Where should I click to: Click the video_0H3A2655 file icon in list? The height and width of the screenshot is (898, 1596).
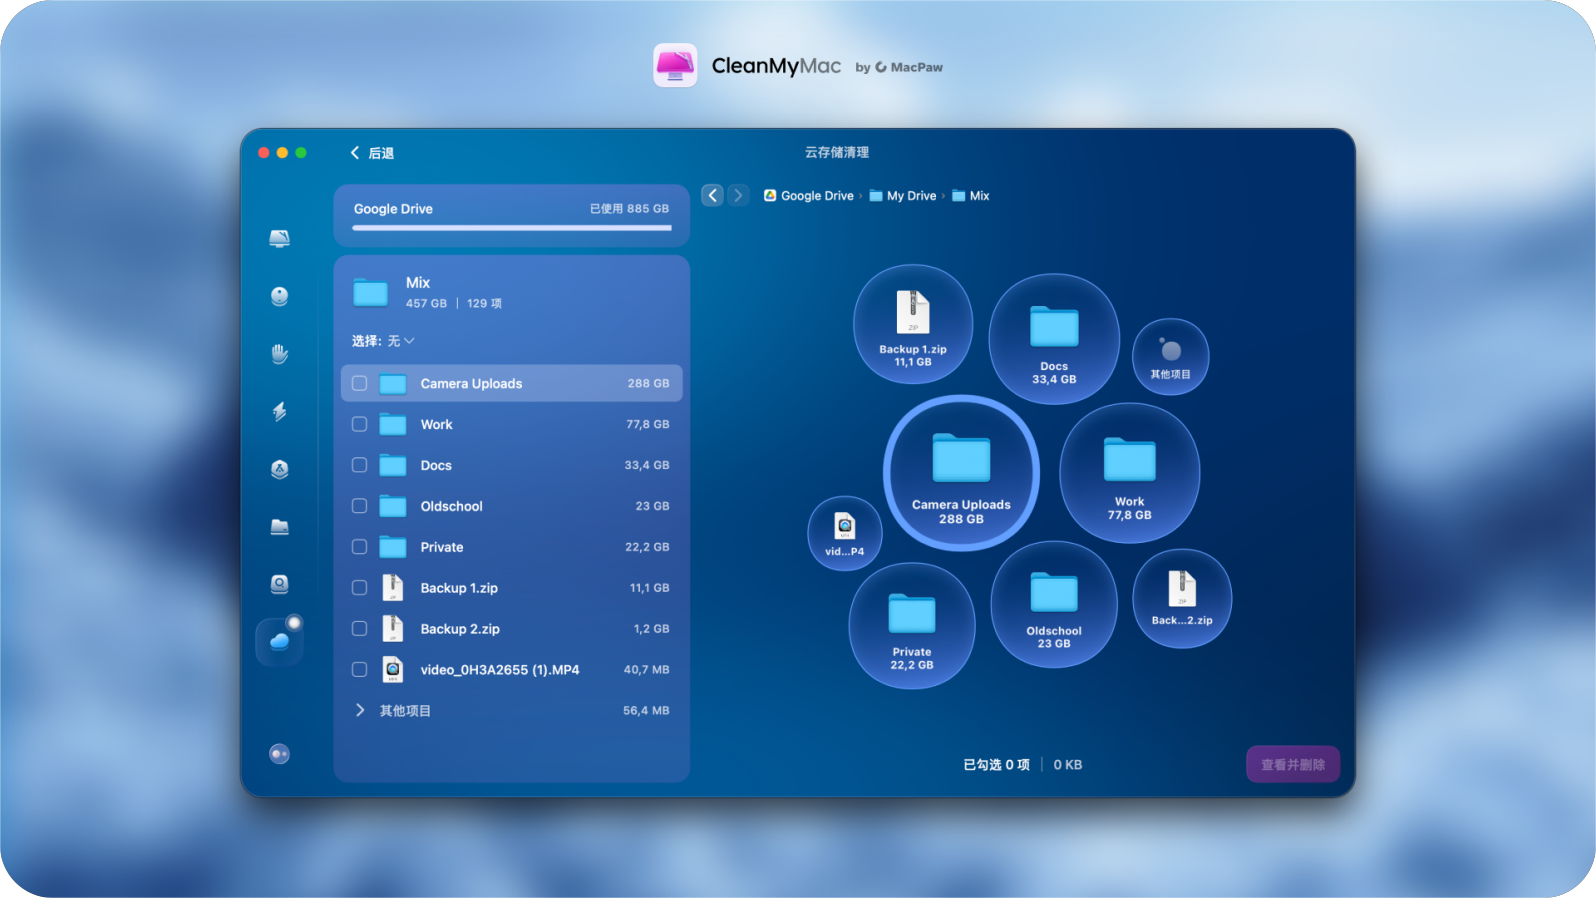click(x=393, y=670)
